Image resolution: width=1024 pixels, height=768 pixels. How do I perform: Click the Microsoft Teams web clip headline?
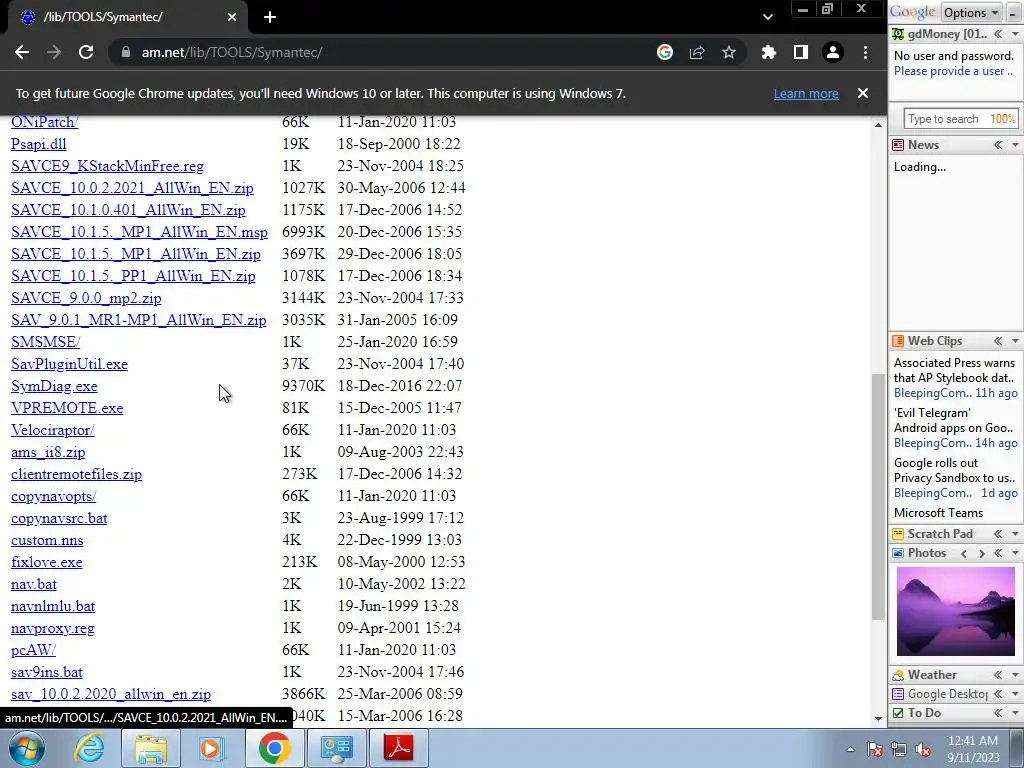[x=938, y=513]
